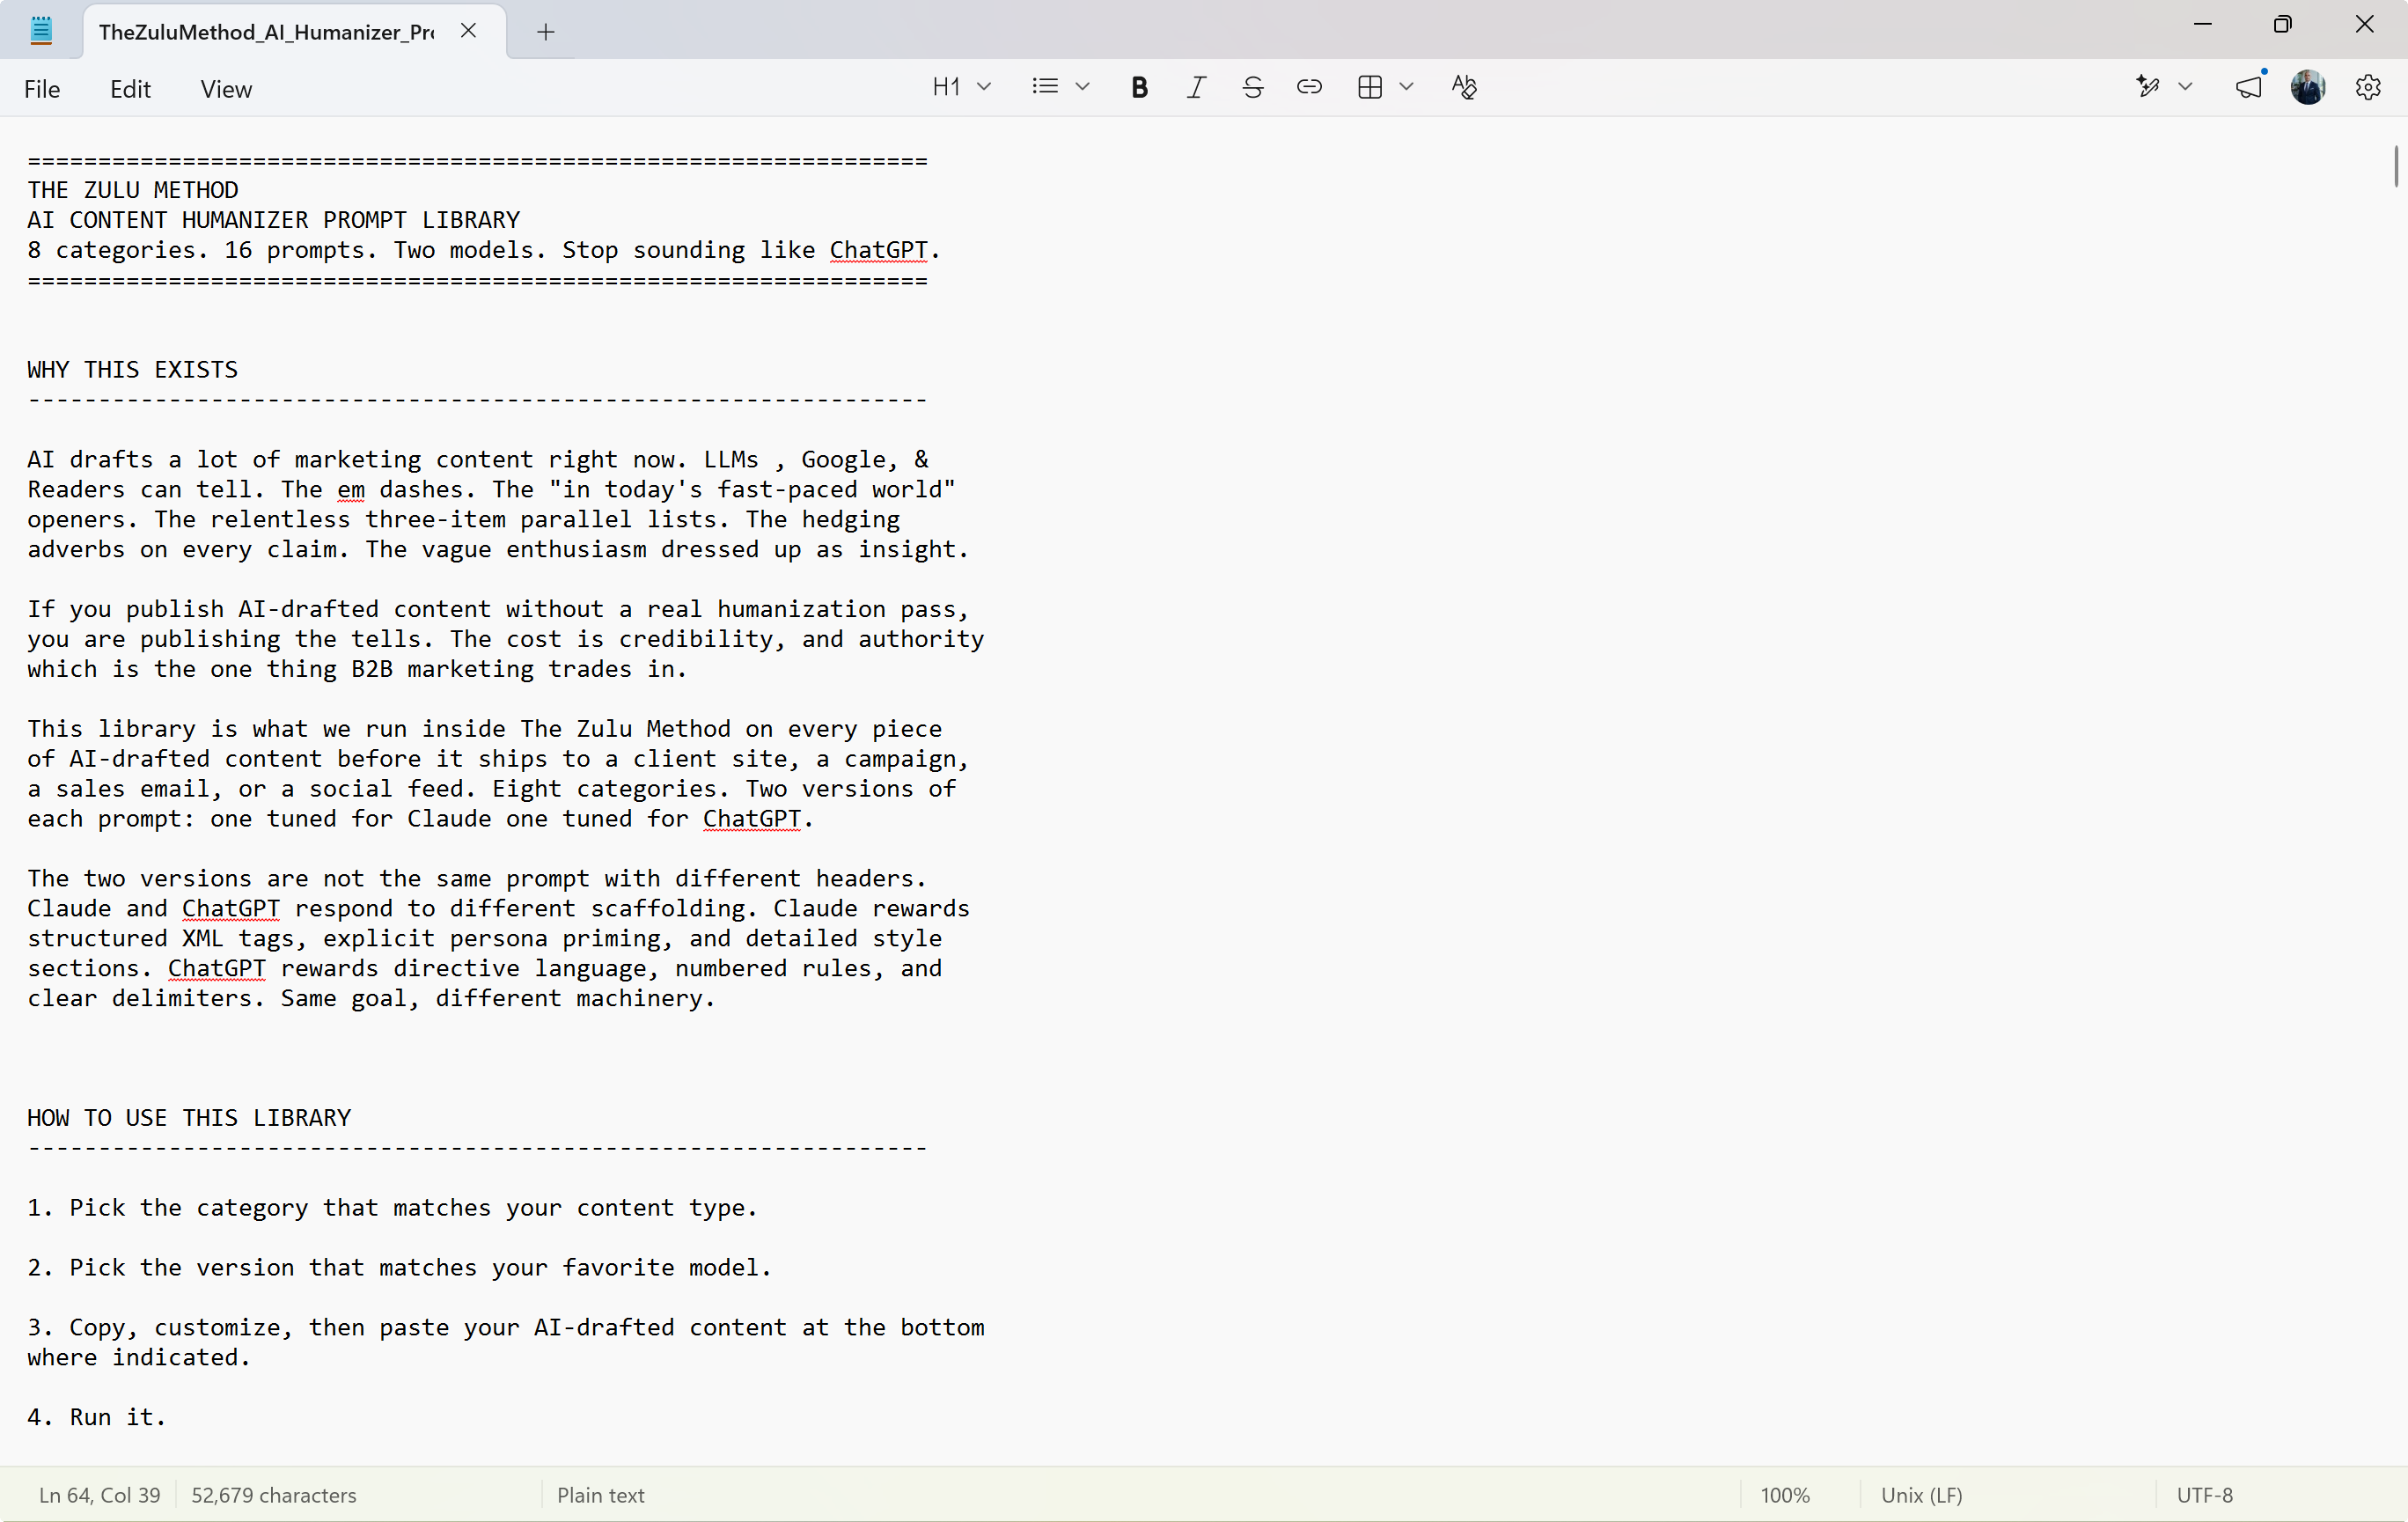
Task: Click the bulleted list icon
Action: tap(1045, 87)
